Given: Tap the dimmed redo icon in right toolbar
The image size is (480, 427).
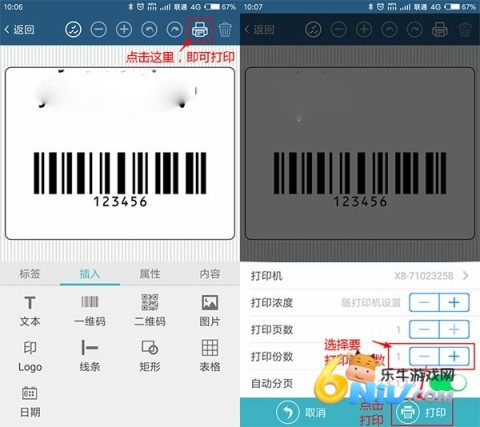Looking at the screenshot, I should [x=415, y=30].
